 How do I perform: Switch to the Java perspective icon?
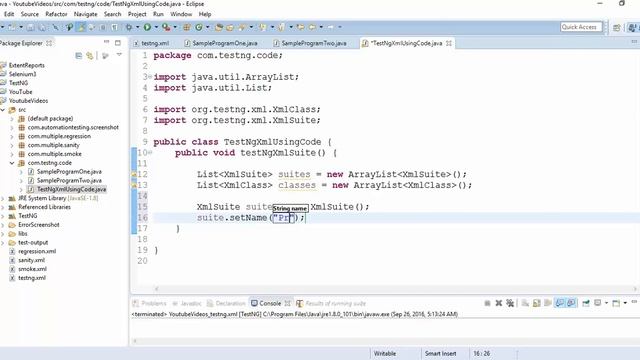632,27
